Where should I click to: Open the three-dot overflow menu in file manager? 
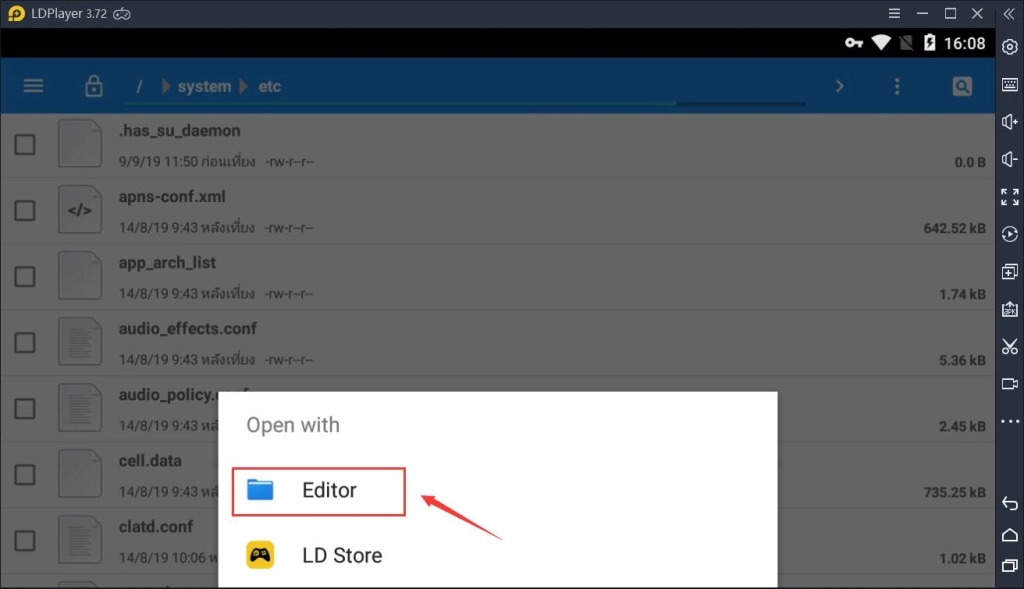[897, 86]
